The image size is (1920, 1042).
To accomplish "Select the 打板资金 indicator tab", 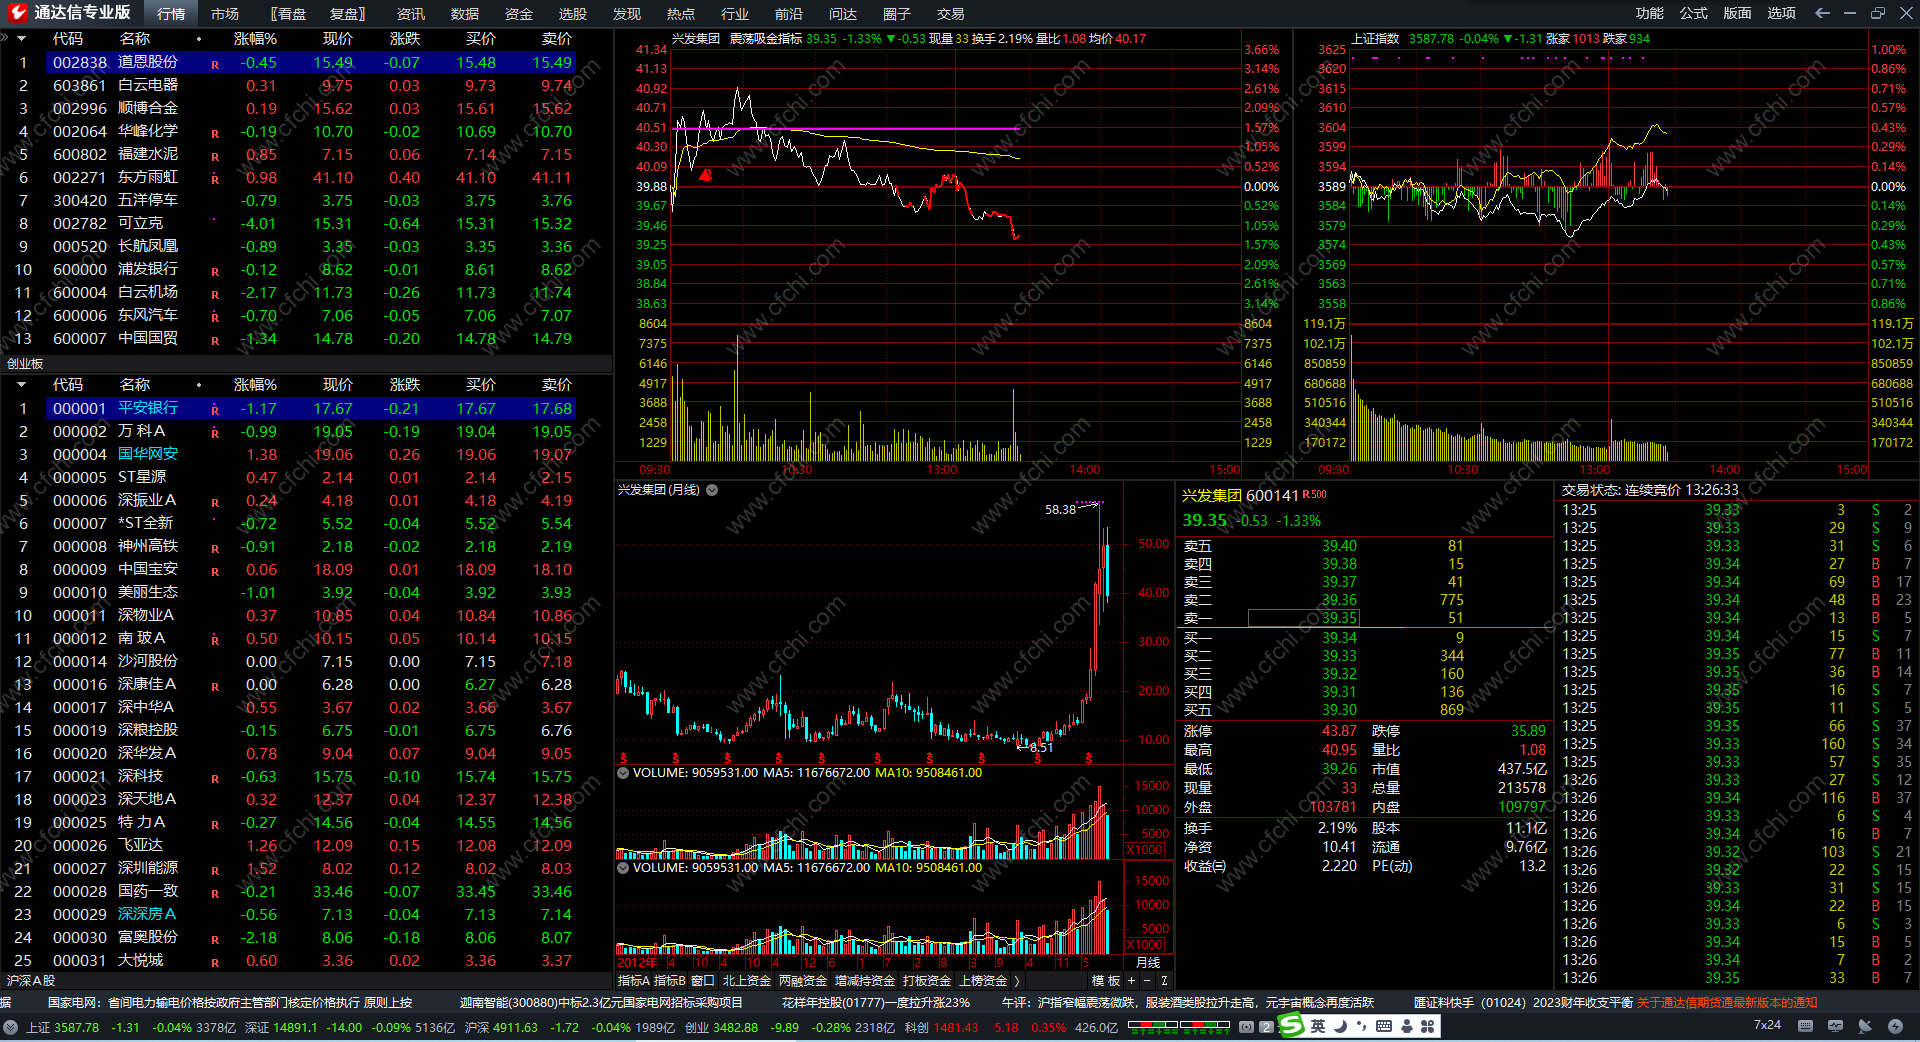I will [927, 981].
